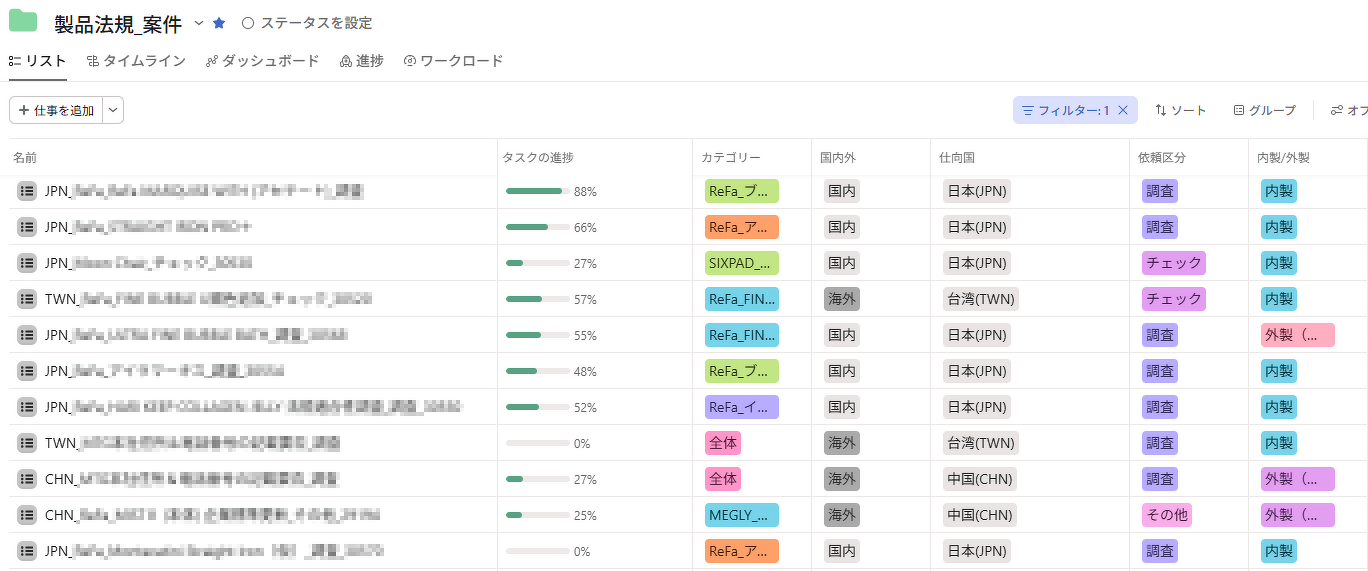Click the タスクの進捗 column header
This screenshot has height=571, width=1368.
[x=538, y=157]
